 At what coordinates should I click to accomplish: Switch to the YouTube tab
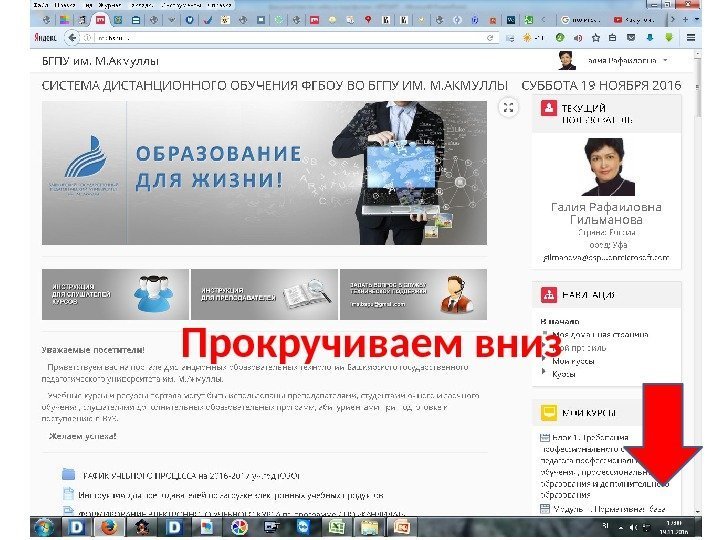(x=634, y=20)
